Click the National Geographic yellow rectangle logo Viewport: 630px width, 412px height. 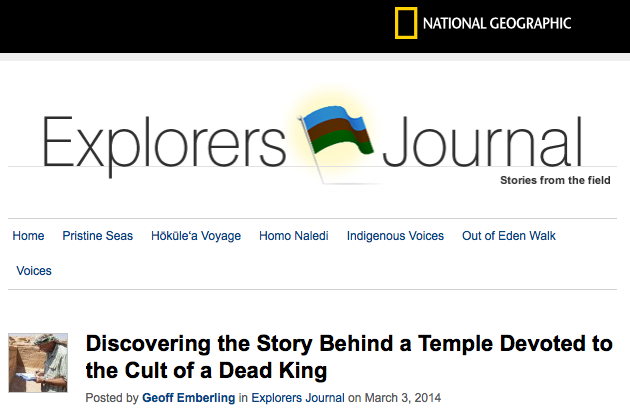(406, 23)
